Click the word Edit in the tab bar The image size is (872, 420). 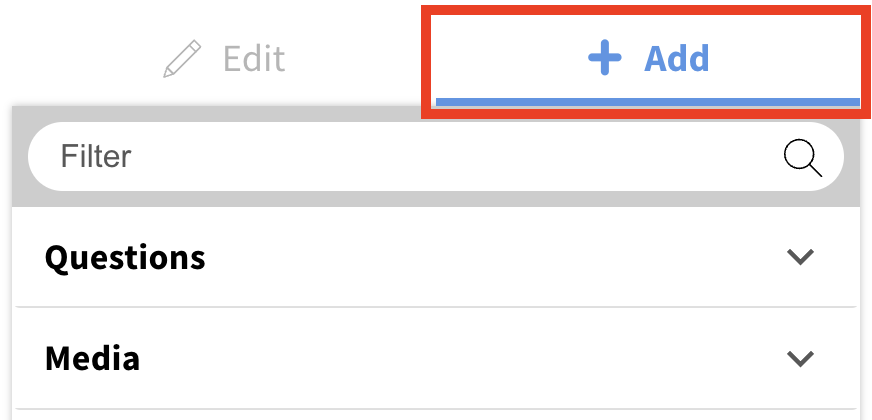[254, 58]
